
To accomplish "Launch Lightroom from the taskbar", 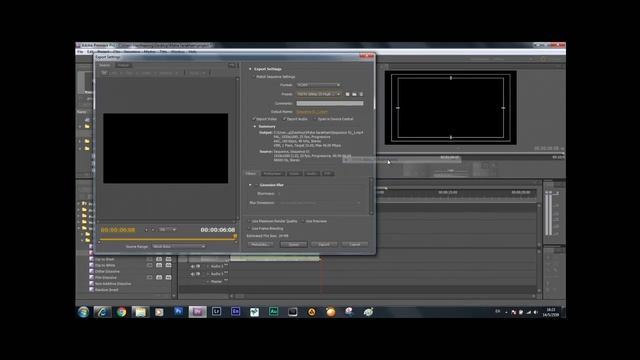I will coord(216,312).
